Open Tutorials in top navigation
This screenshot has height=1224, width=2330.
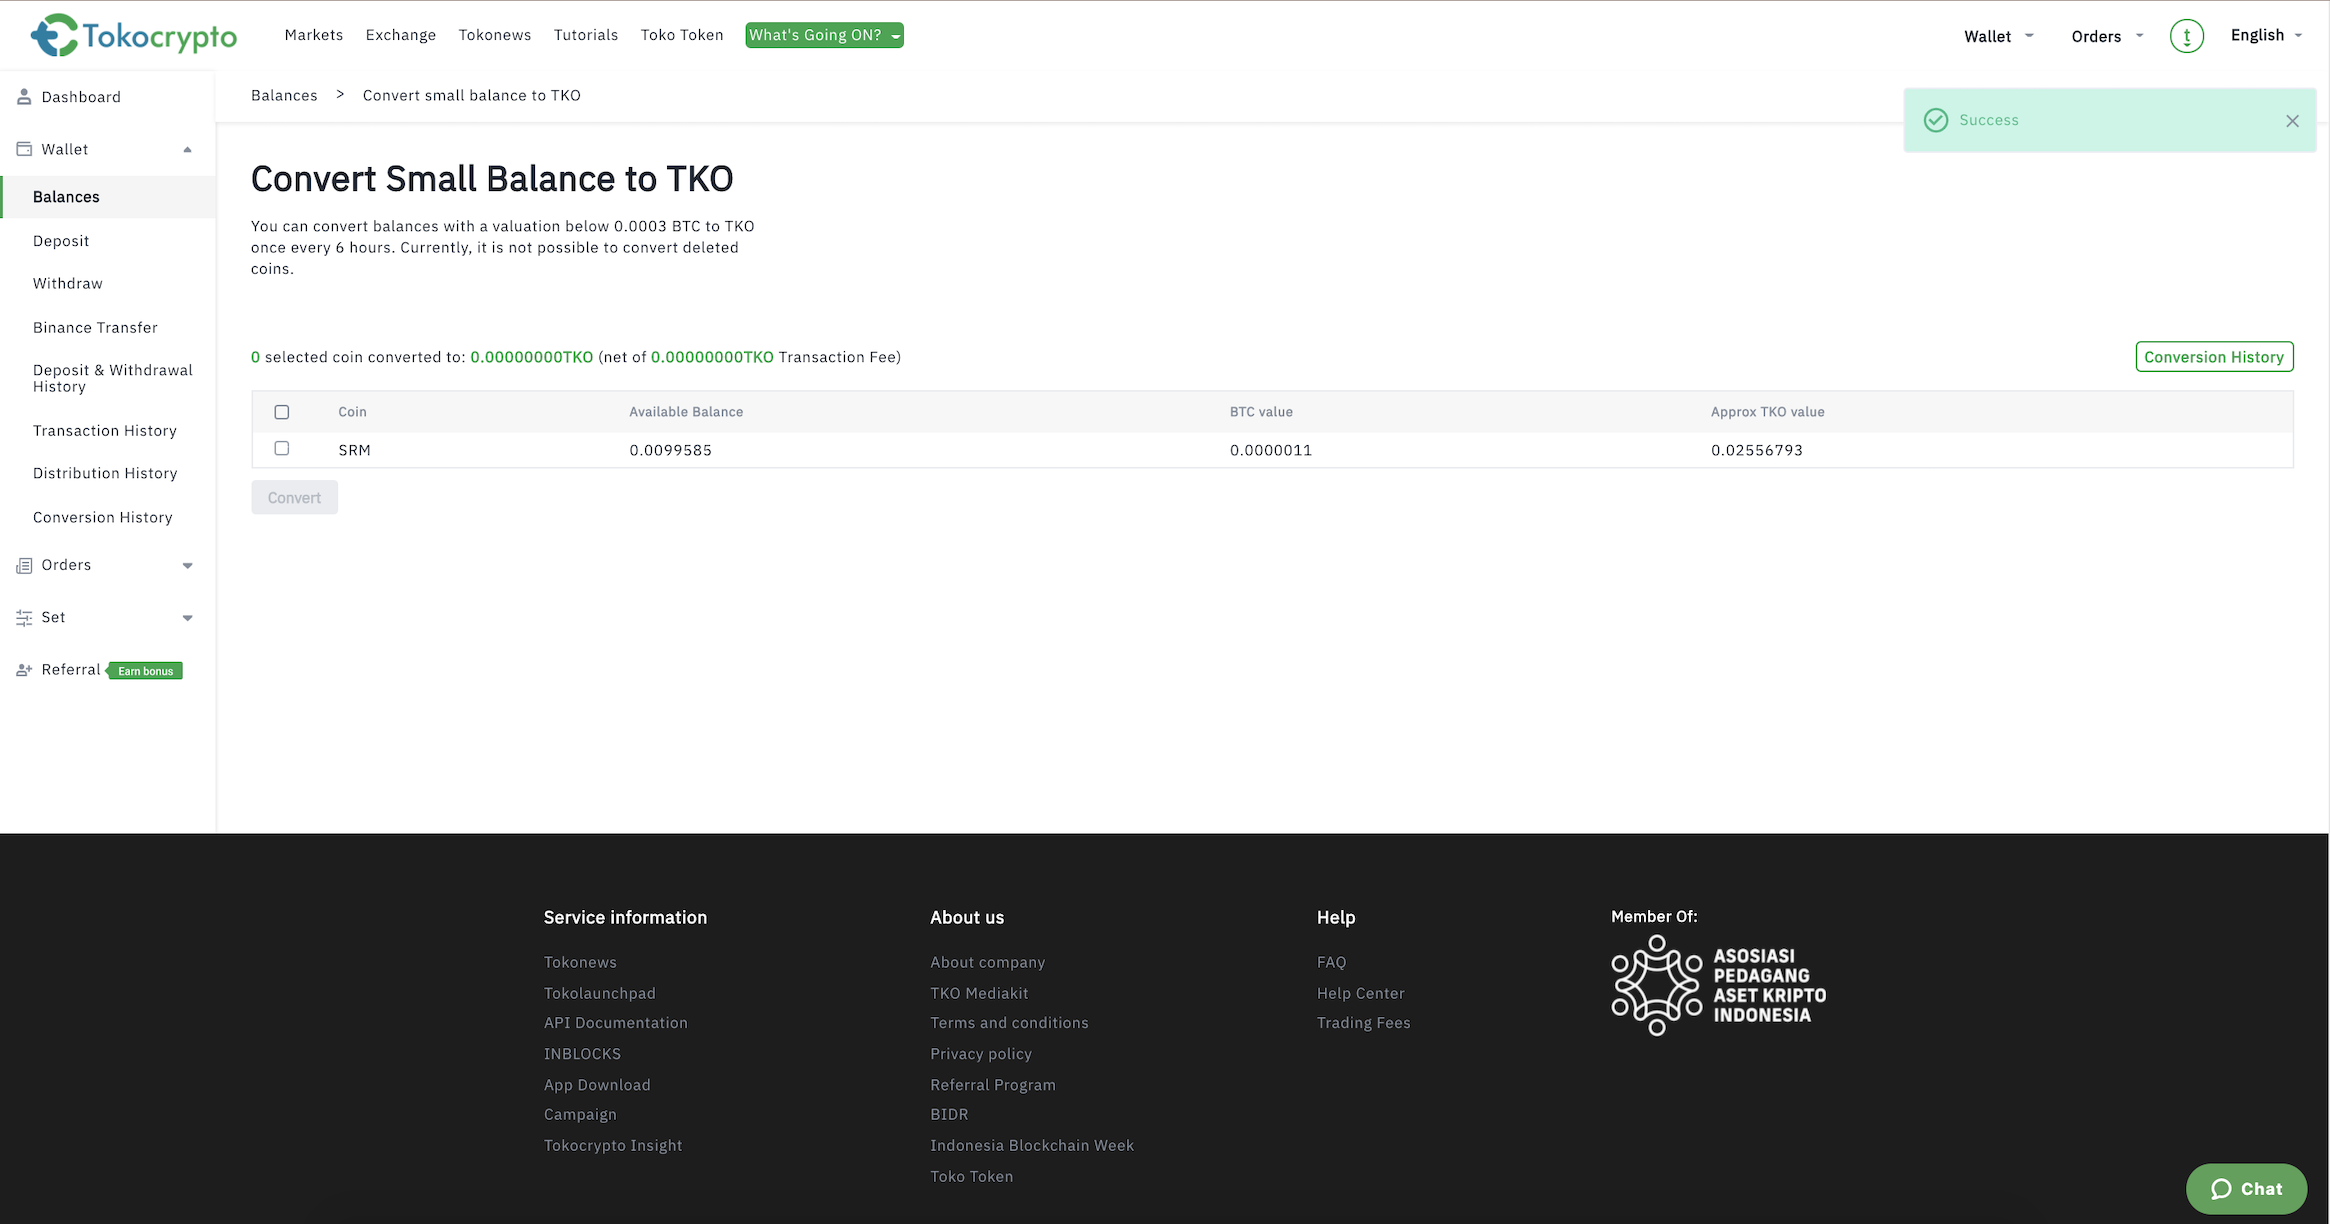tap(586, 35)
